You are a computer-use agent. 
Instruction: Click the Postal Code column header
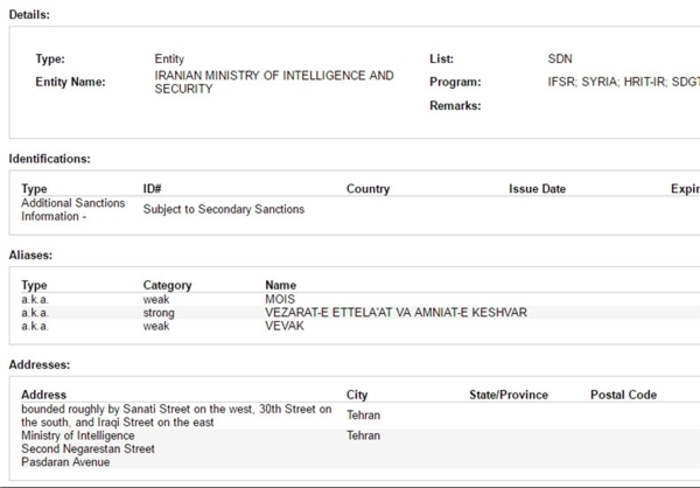pos(623,394)
